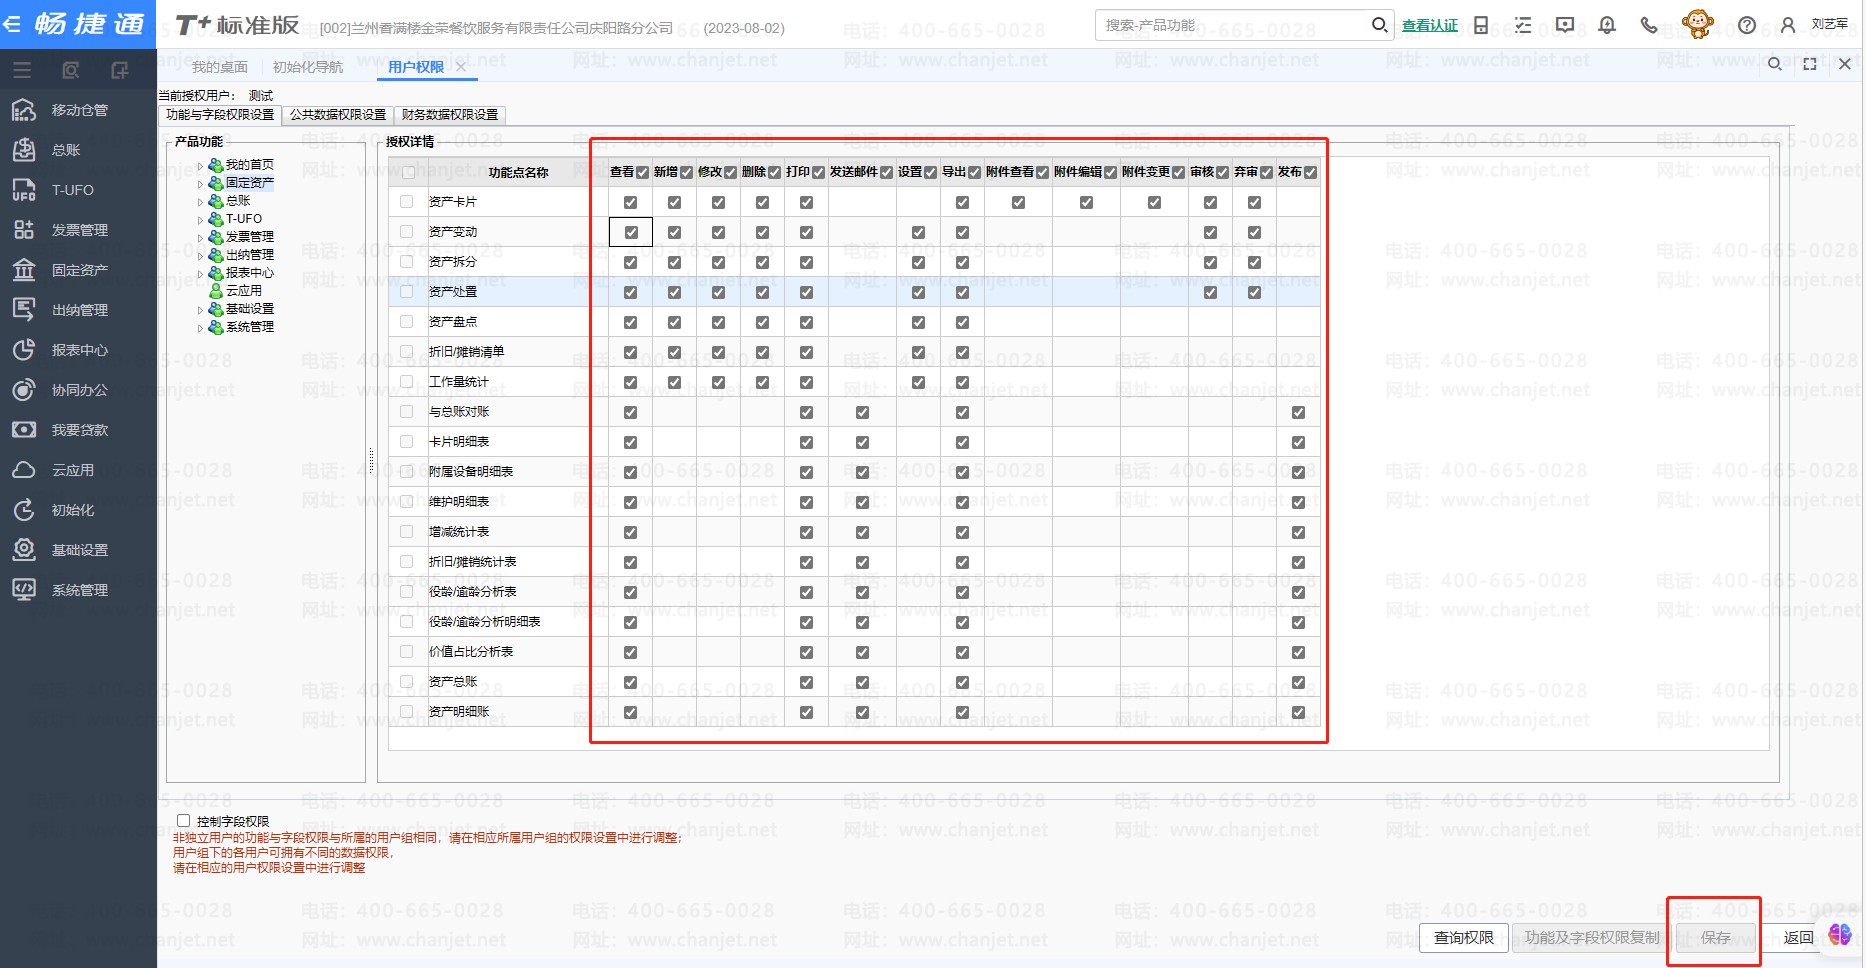Toggle the 控制字段权限 checkbox
Screen dimensions: 1866x968
(184, 821)
